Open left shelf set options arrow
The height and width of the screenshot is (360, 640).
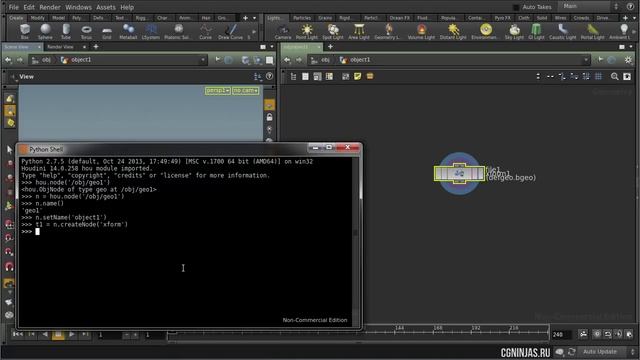click(255, 18)
